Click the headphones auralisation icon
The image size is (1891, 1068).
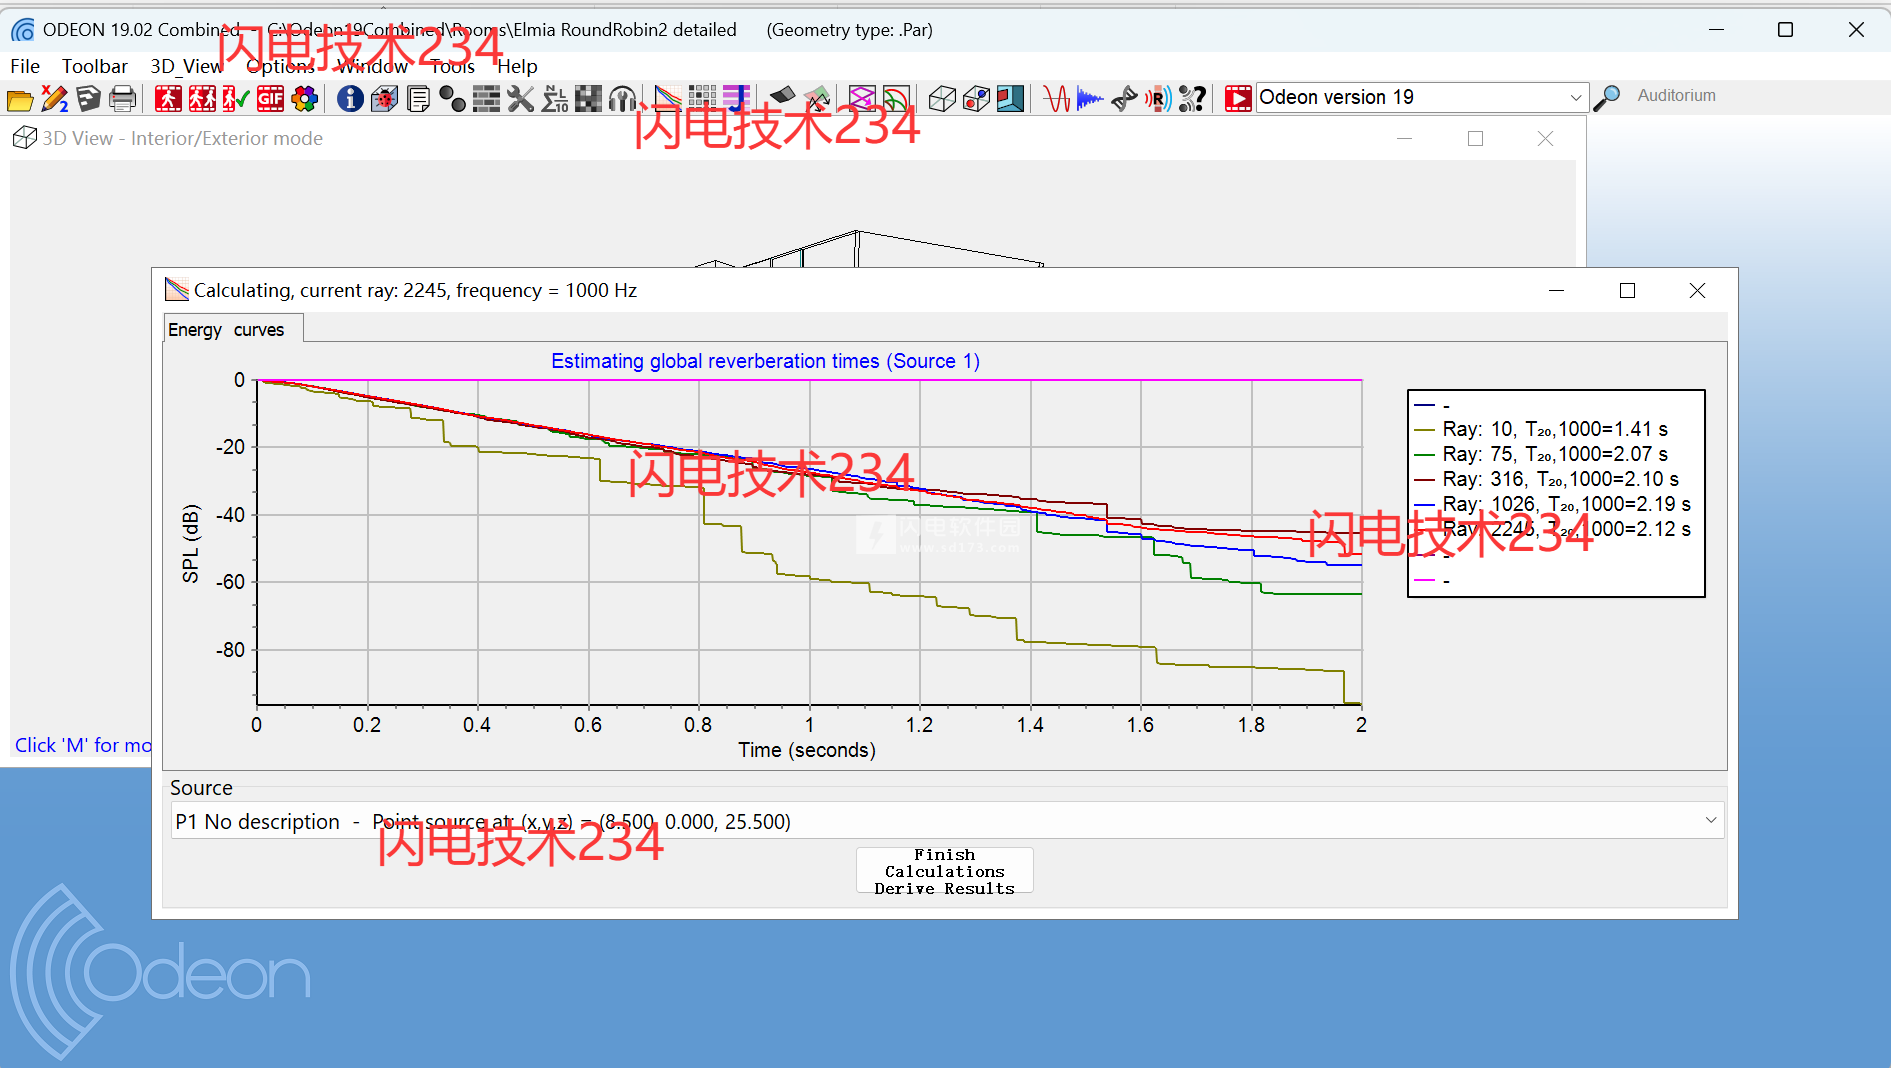[622, 99]
